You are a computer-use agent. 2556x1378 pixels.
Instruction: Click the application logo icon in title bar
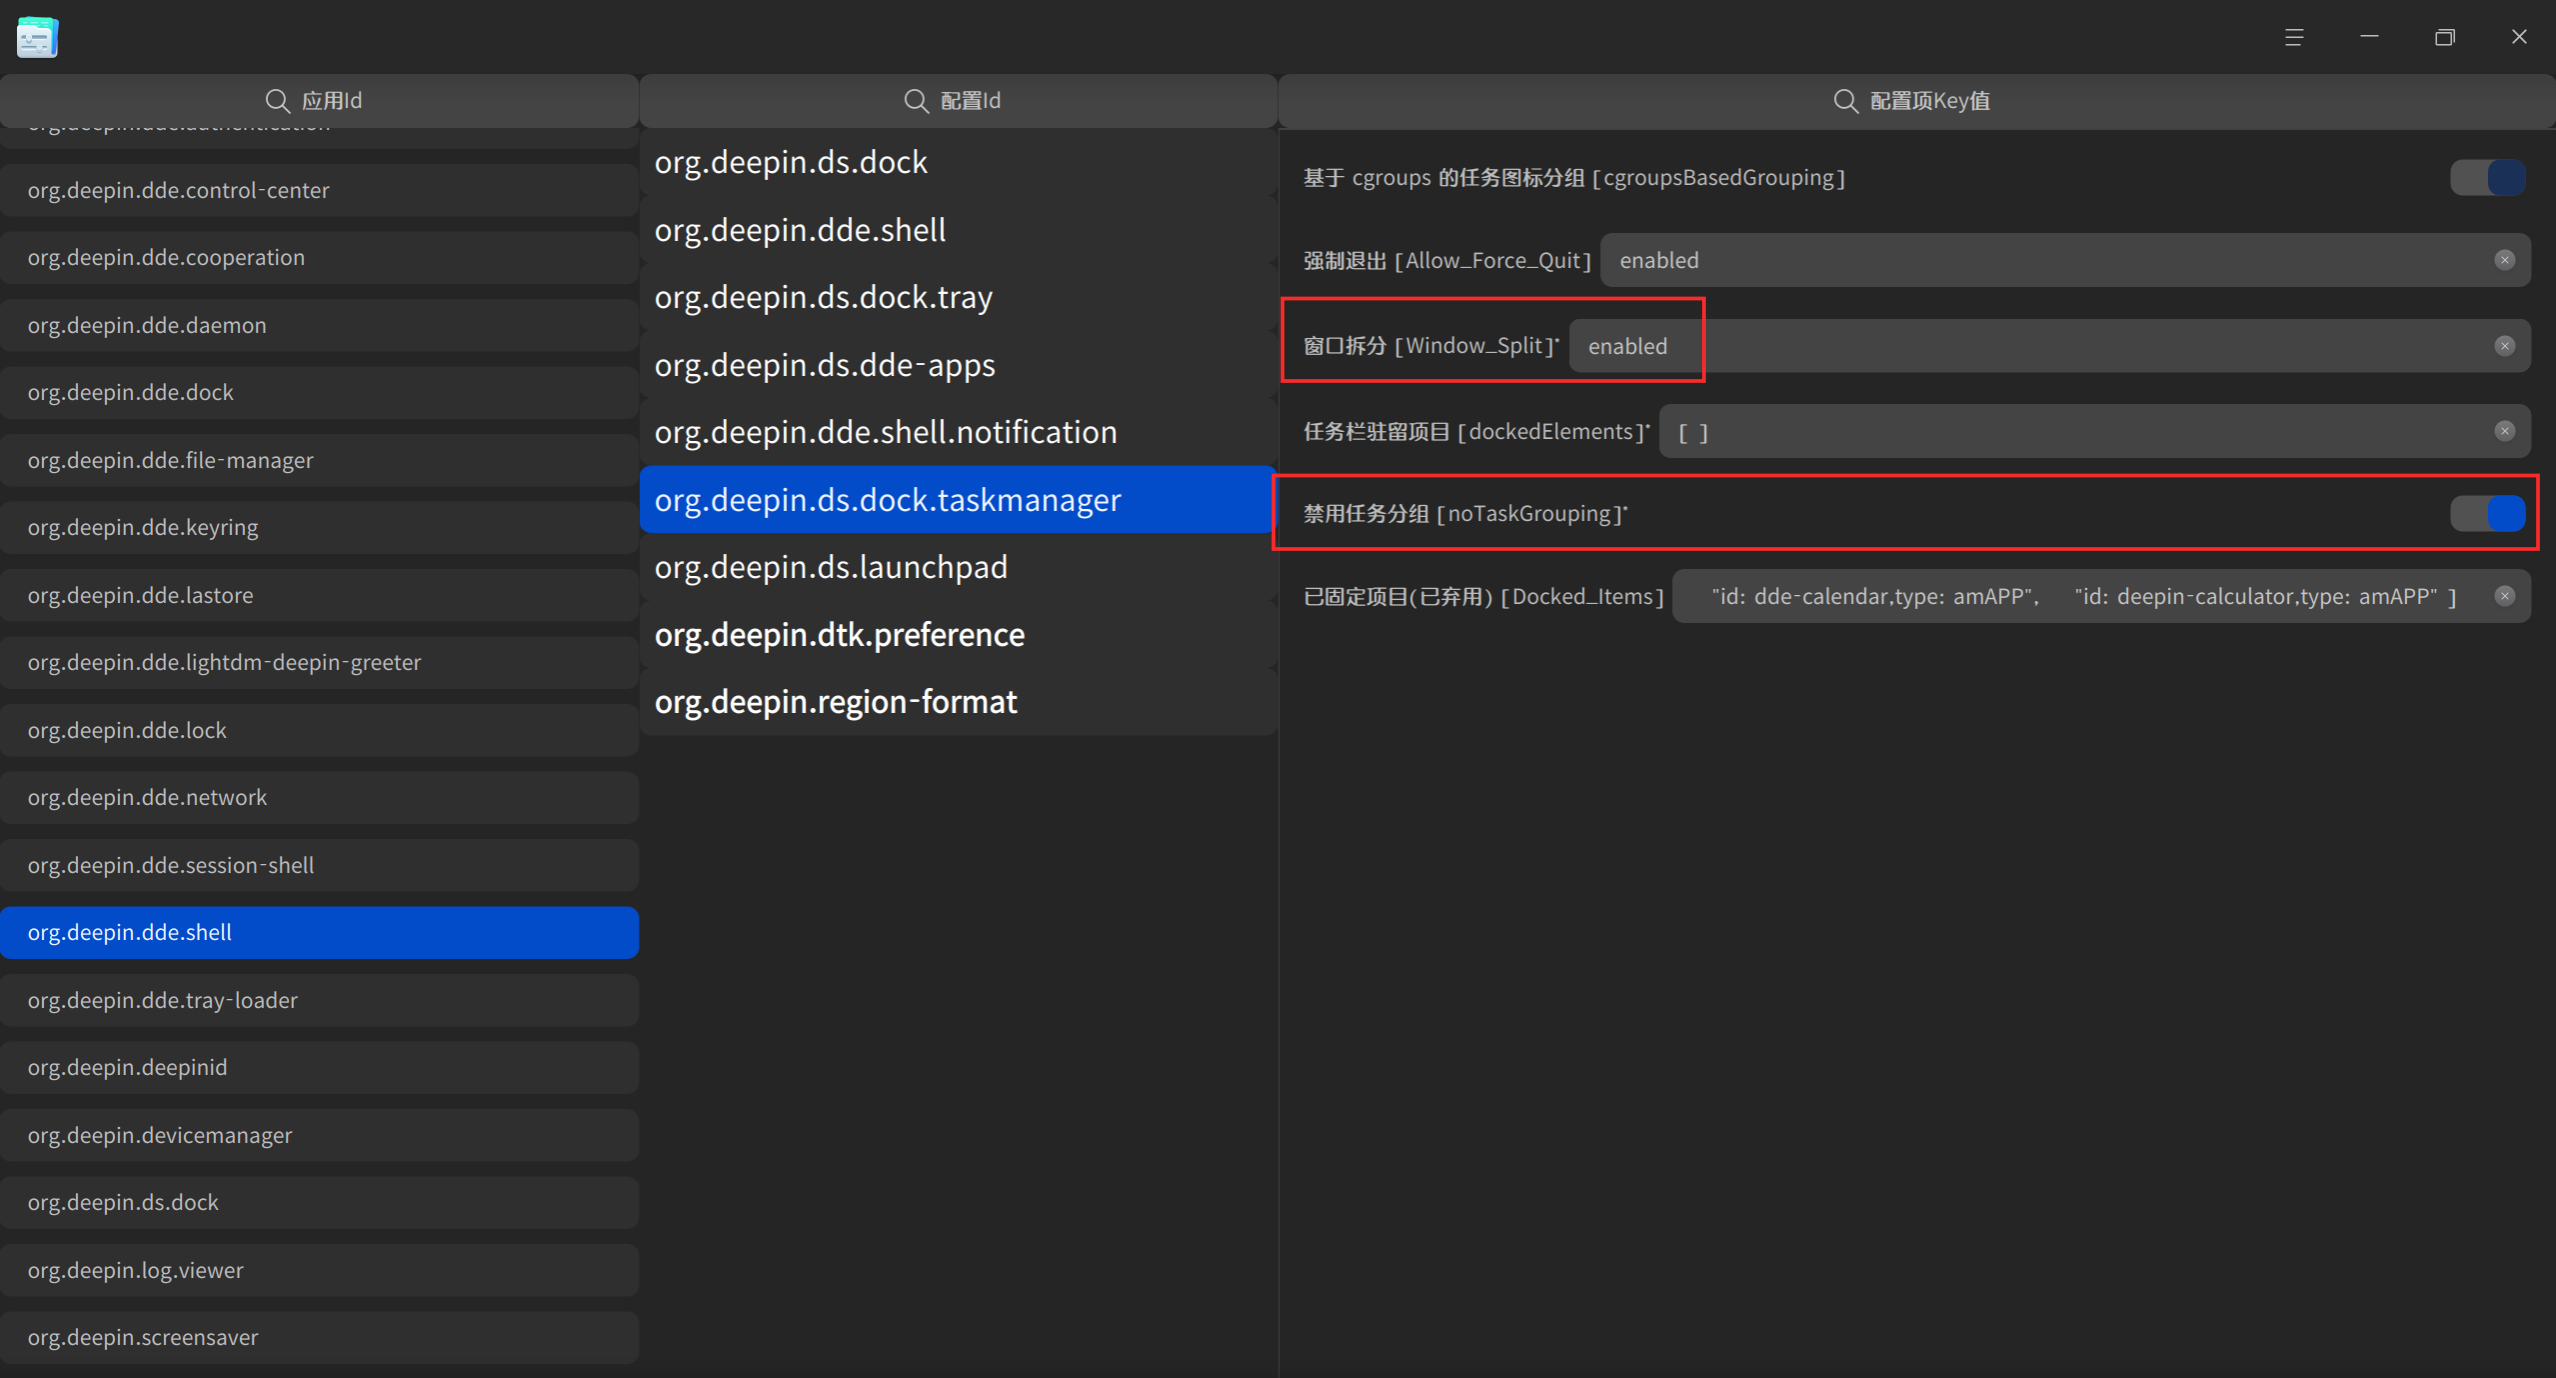(37, 38)
